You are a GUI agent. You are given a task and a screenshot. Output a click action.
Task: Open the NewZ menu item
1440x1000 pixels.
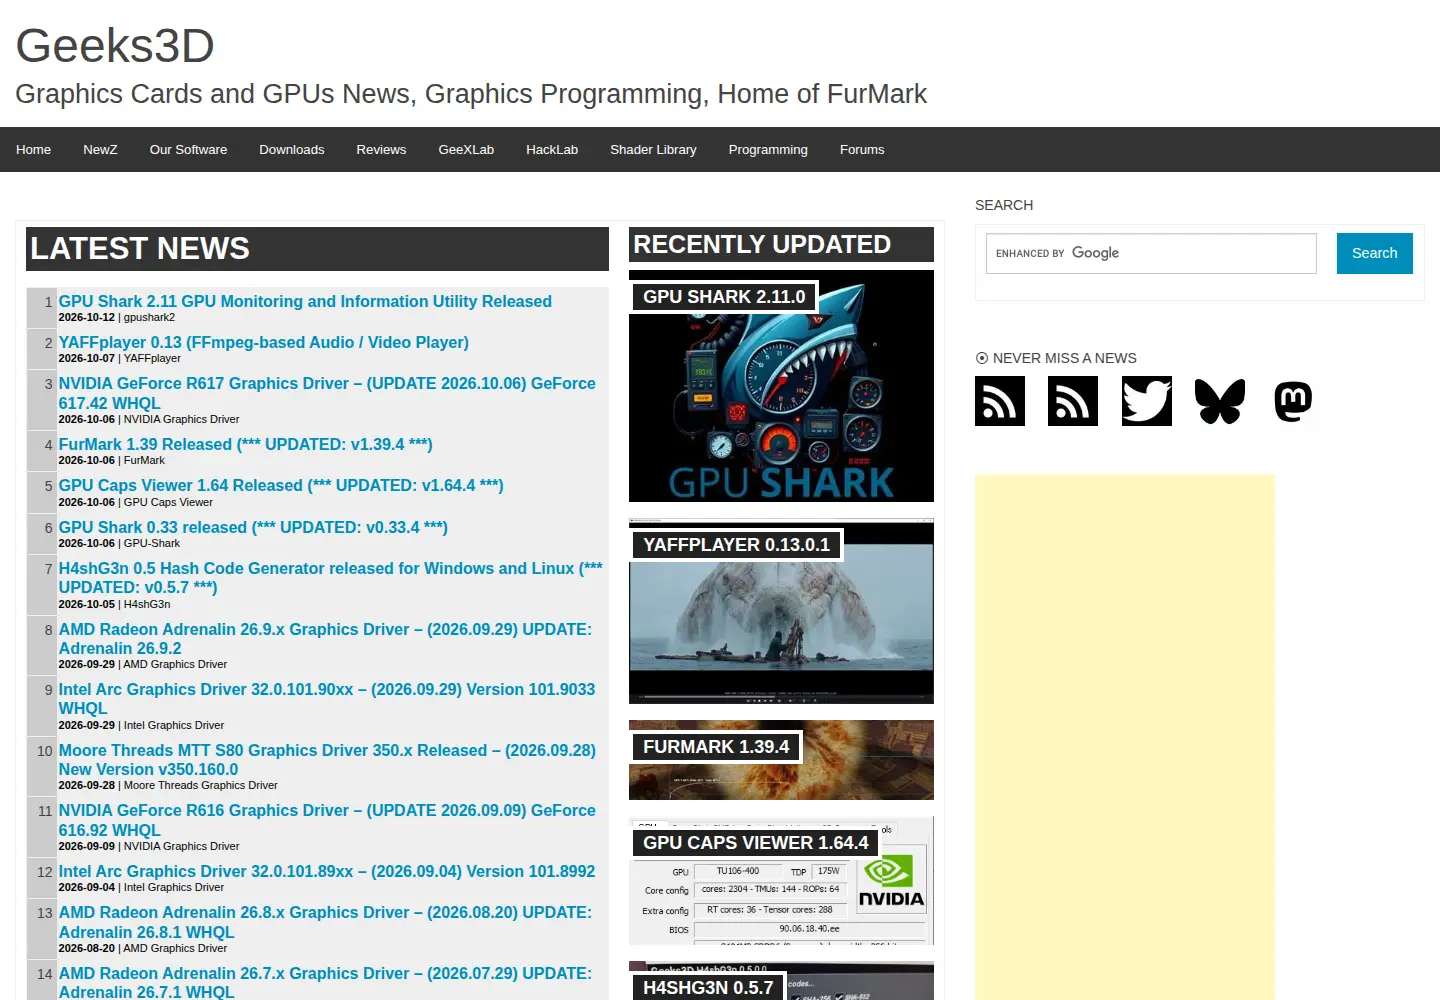(100, 150)
